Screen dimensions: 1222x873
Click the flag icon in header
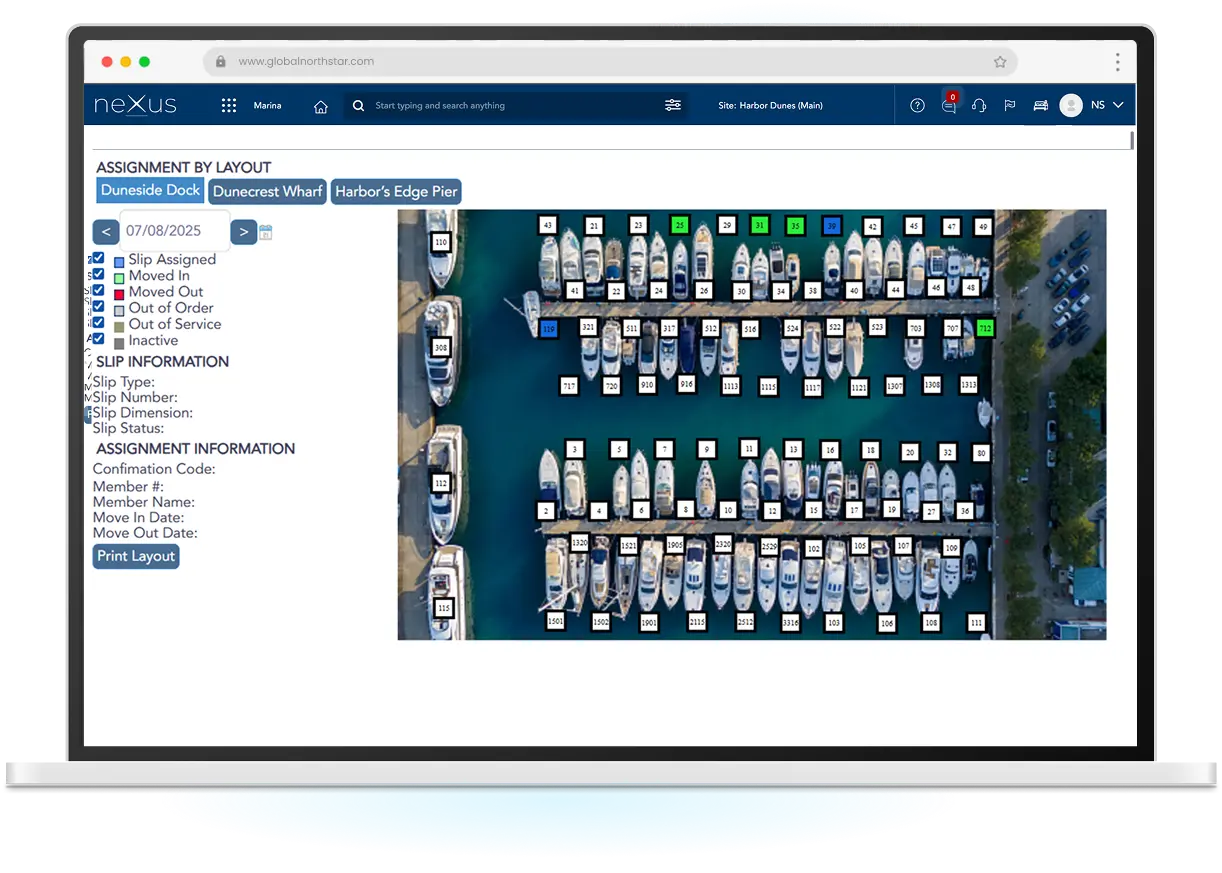pyautogui.click(x=1010, y=105)
